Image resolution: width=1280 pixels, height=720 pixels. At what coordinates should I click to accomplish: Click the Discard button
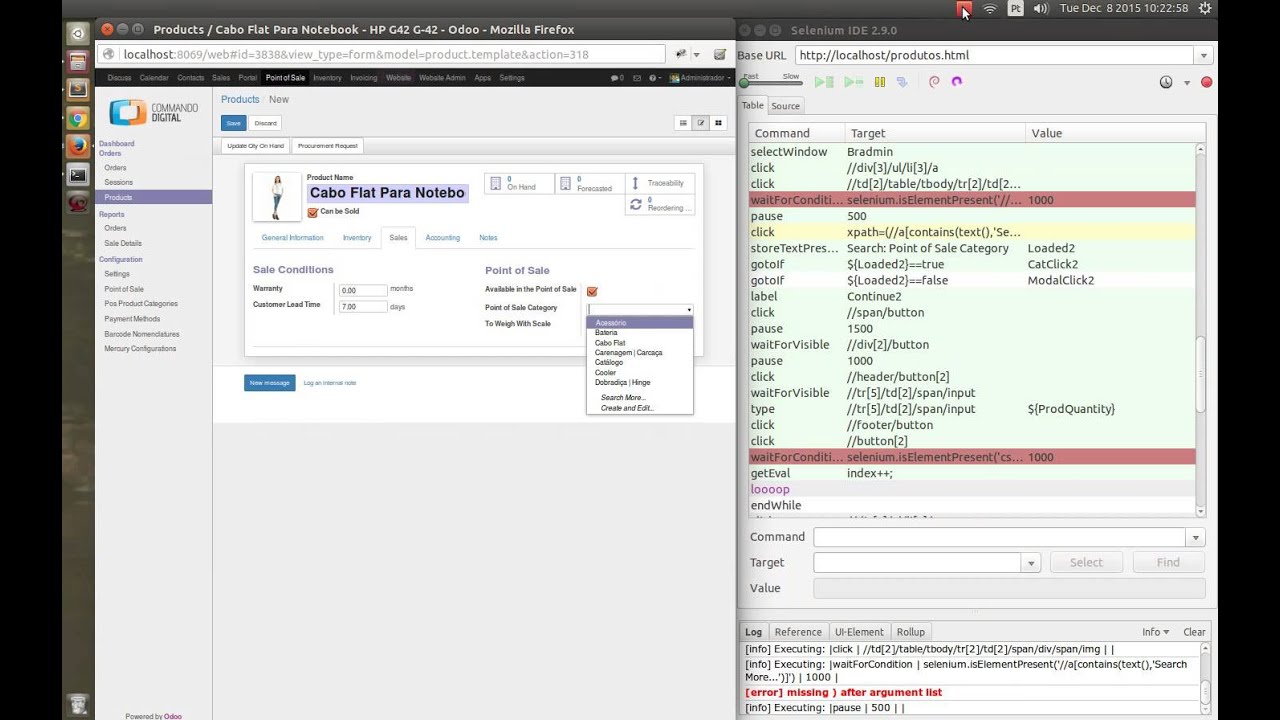pos(265,123)
